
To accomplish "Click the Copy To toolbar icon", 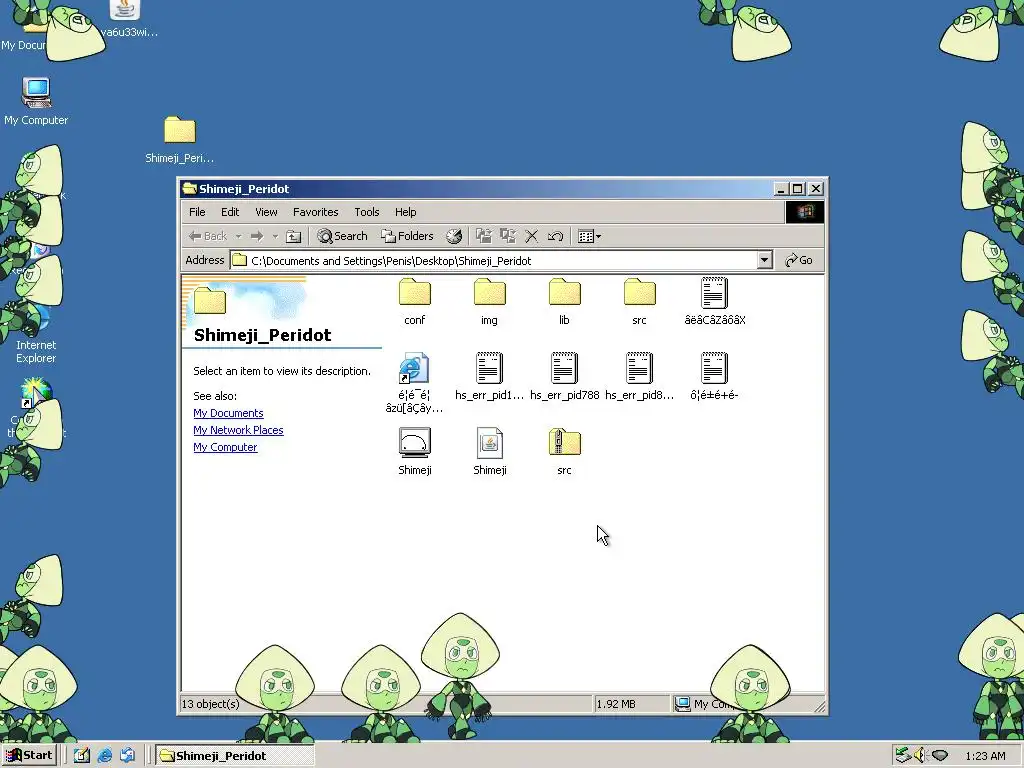I will click(507, 236).
